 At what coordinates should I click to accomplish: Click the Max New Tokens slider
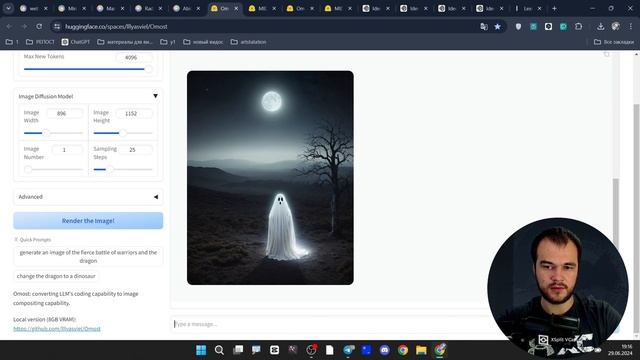point(88,69)
